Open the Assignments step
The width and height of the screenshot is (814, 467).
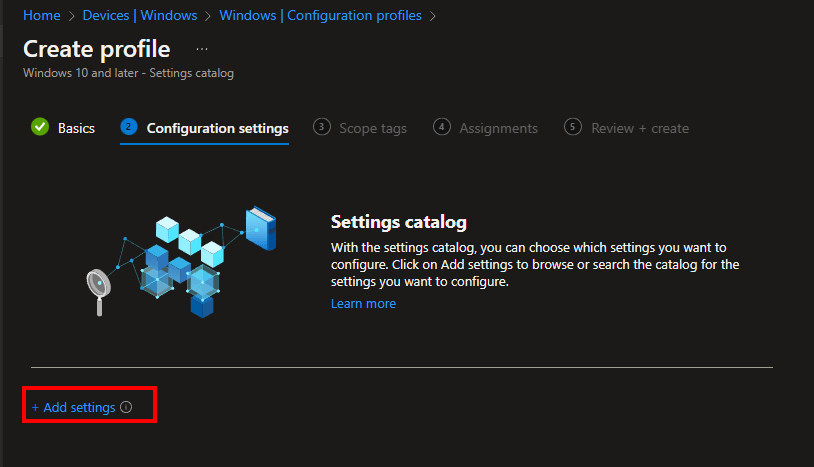click(498, 128)
